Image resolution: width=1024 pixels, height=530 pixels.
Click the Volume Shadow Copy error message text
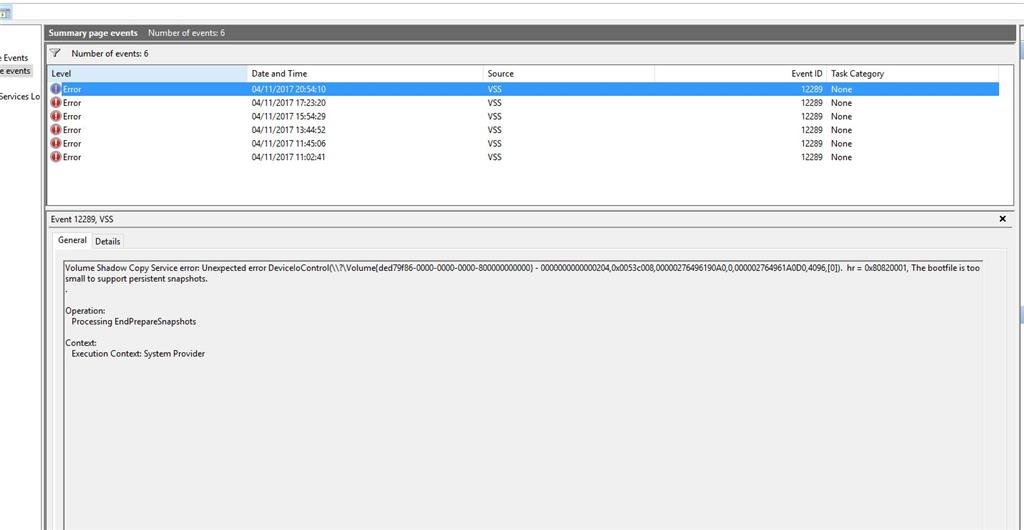[x=522, y=273]
